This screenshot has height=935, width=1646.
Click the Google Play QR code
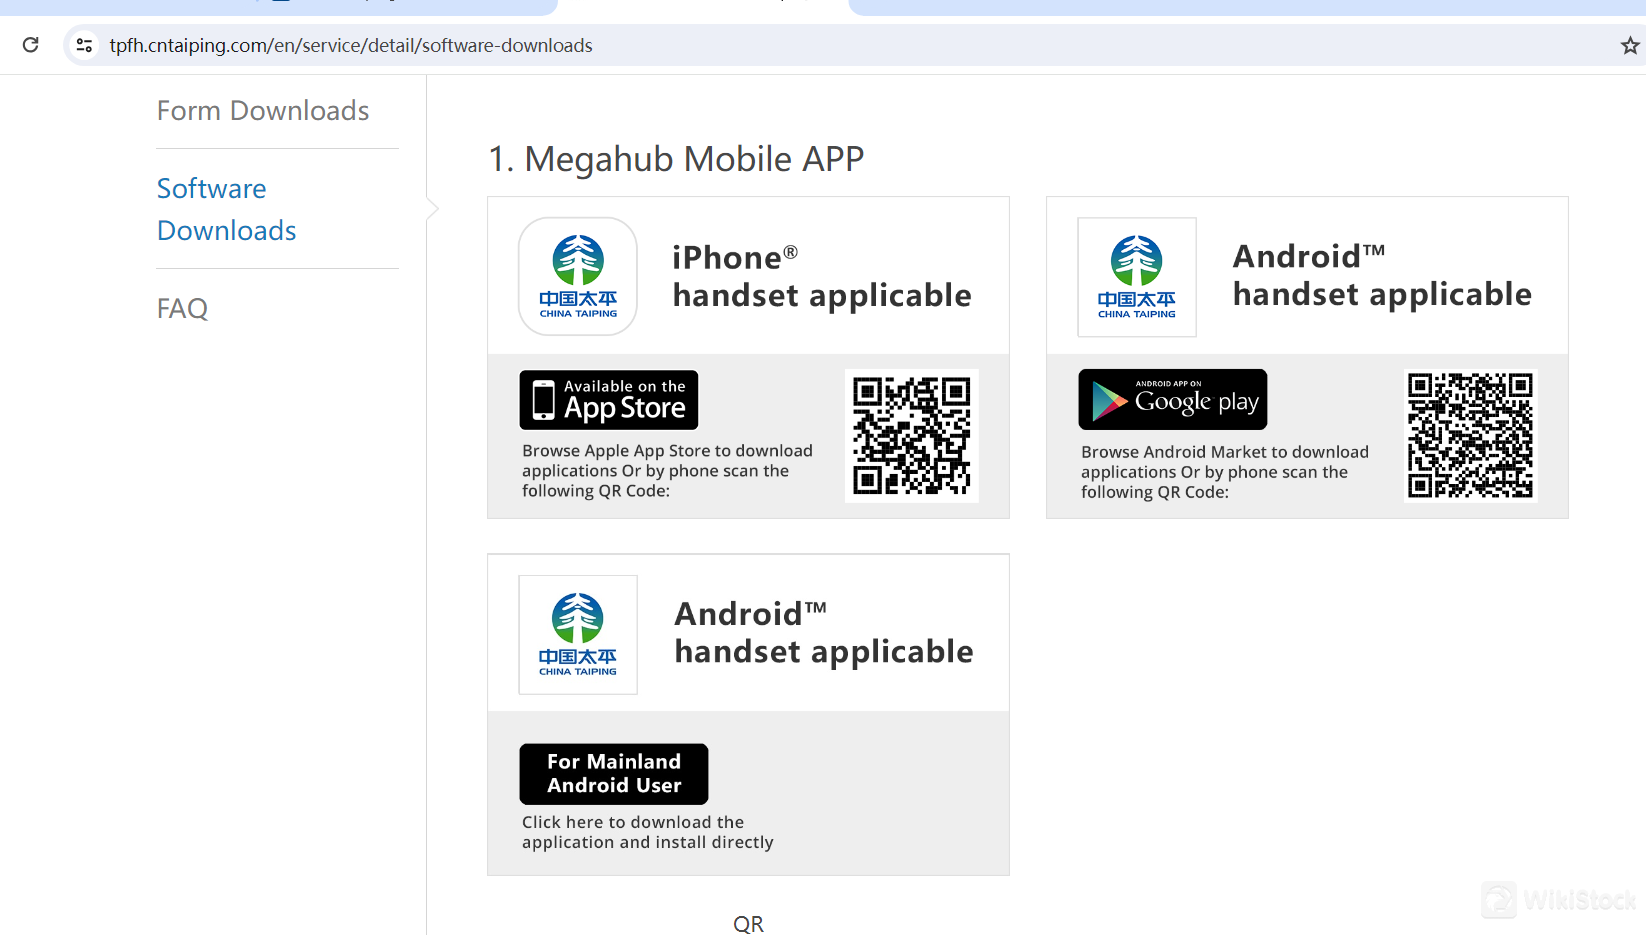tap(1470, 435)
